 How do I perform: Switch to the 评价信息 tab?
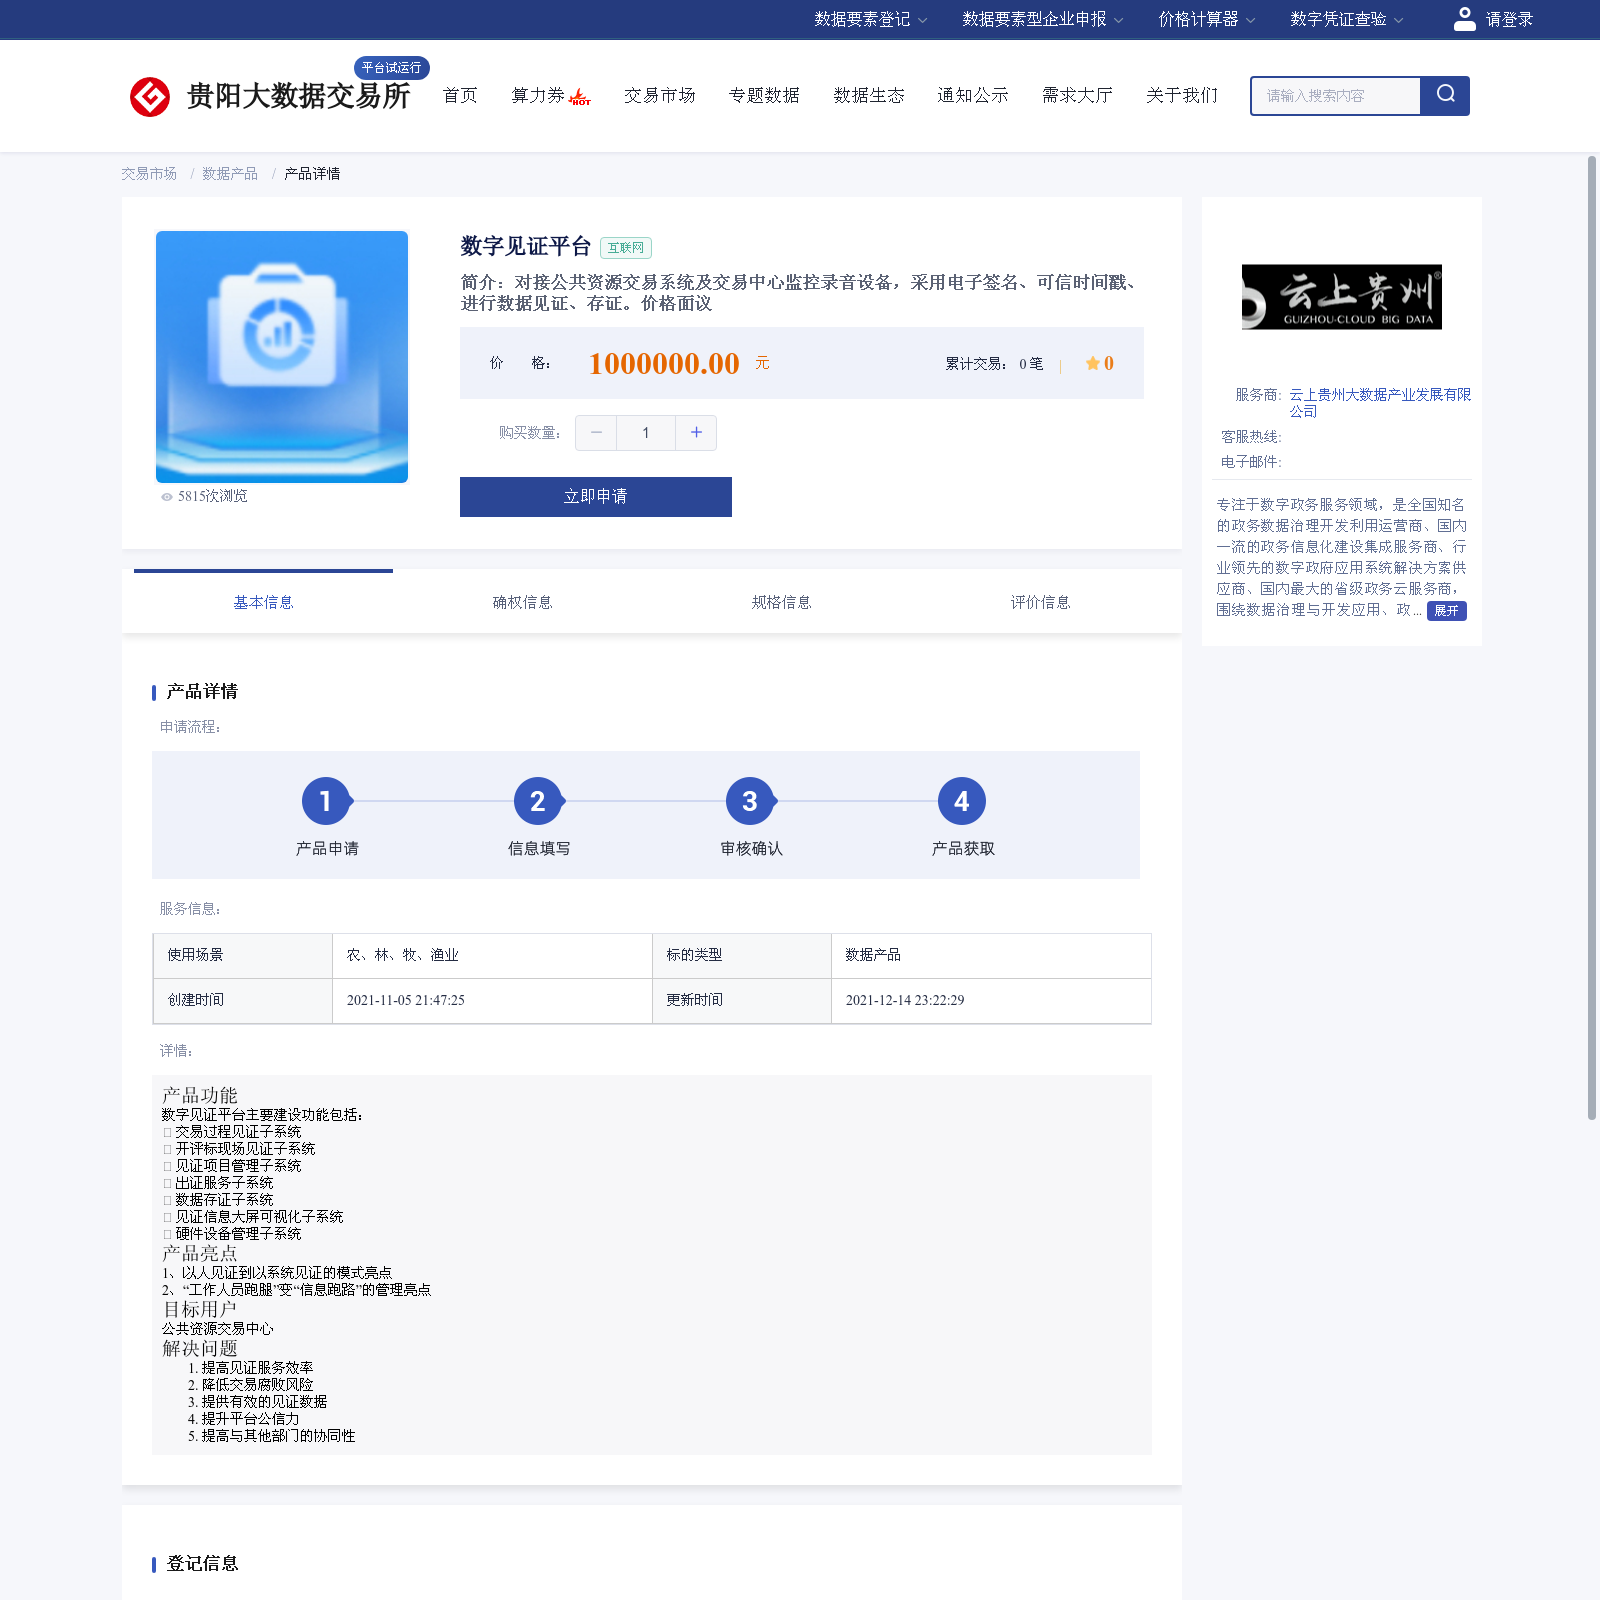tap(1040, 602)
